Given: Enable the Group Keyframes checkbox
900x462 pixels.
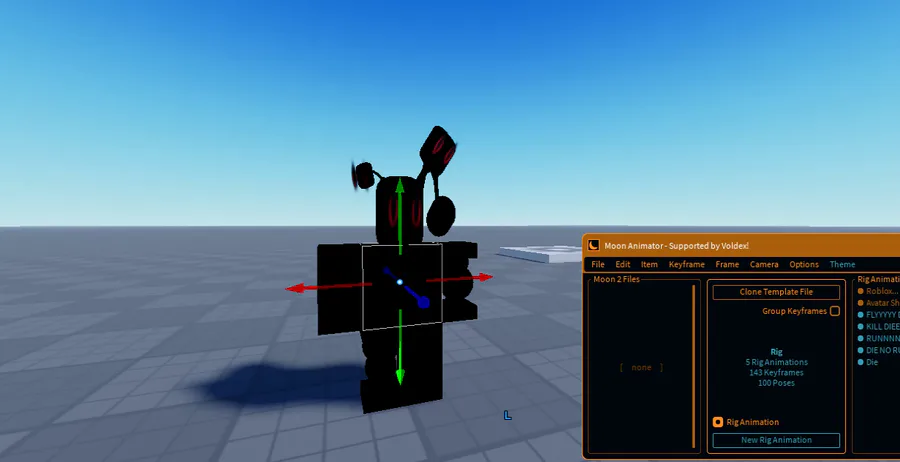Looking at the screenshot, I should [835, 311].
